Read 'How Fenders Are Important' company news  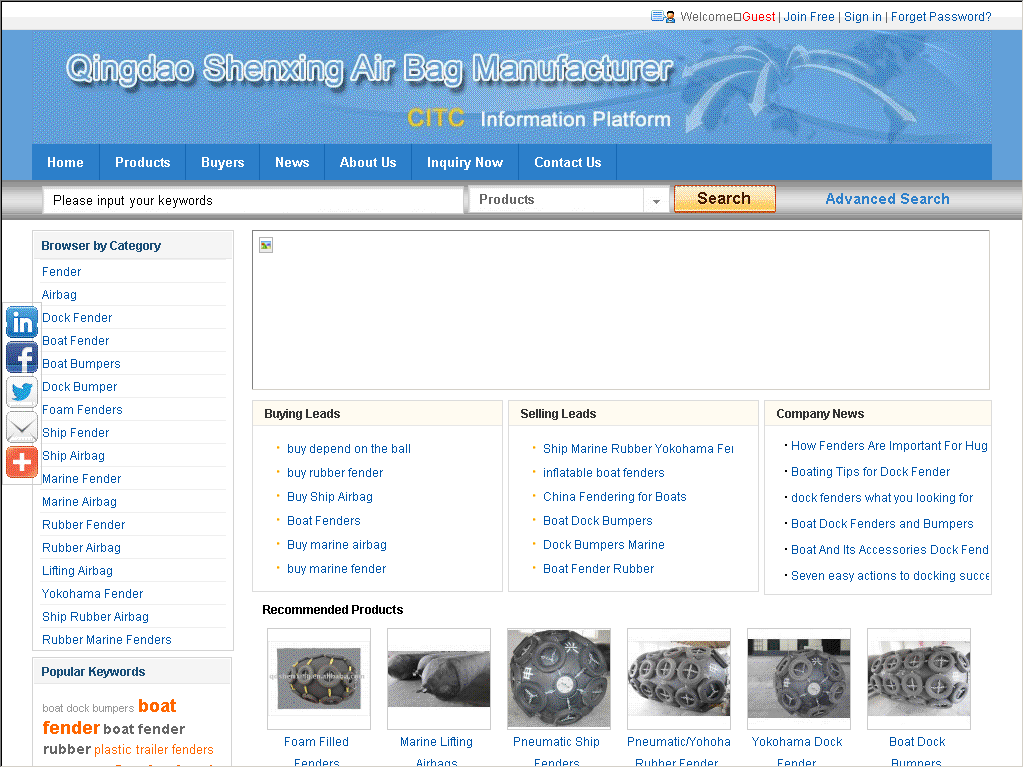(x=889, y=446)
